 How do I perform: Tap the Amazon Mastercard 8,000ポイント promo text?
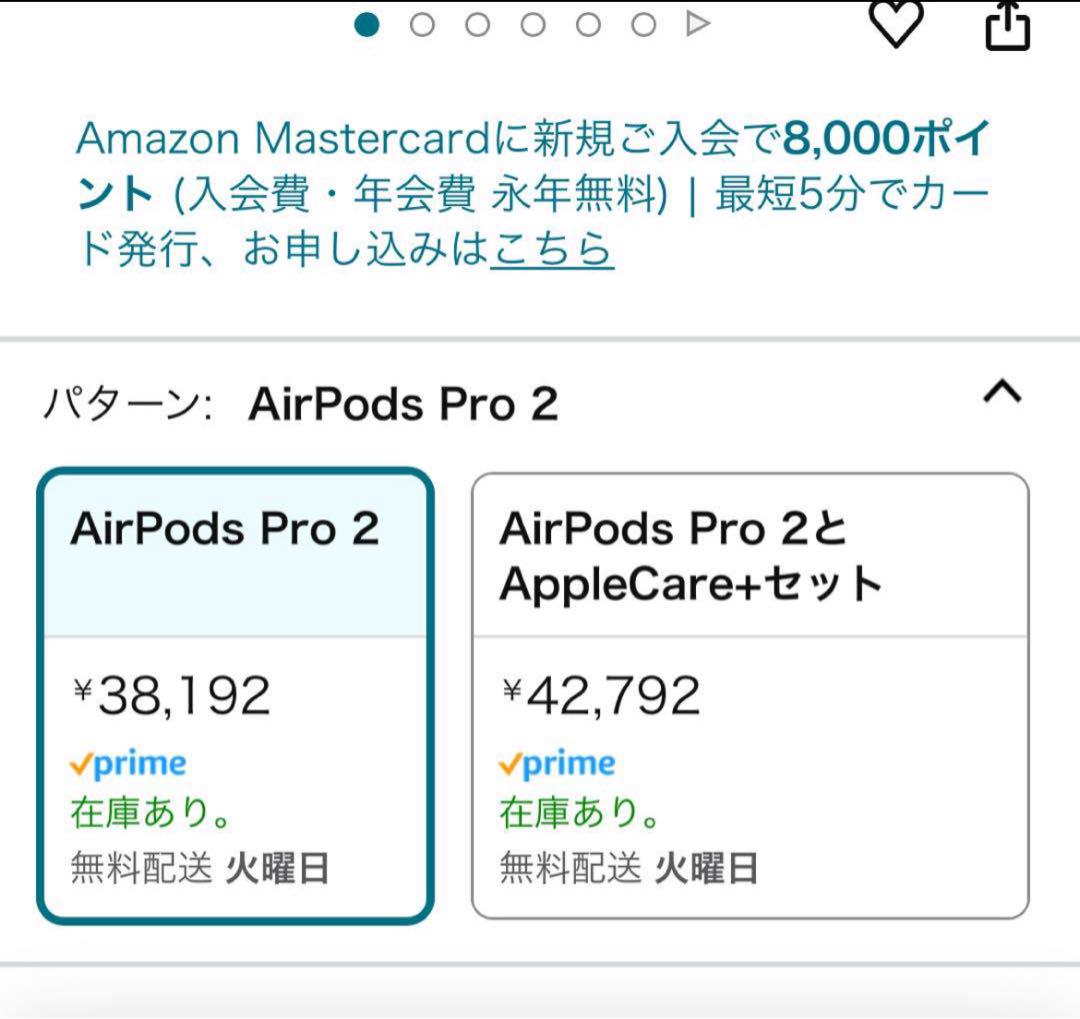[x=533, y=193]
